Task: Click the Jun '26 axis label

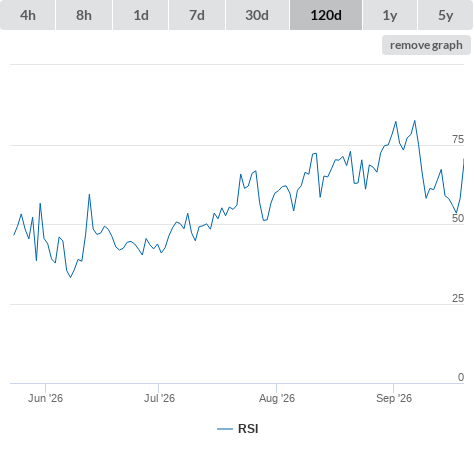Action: tap(45, 398)
